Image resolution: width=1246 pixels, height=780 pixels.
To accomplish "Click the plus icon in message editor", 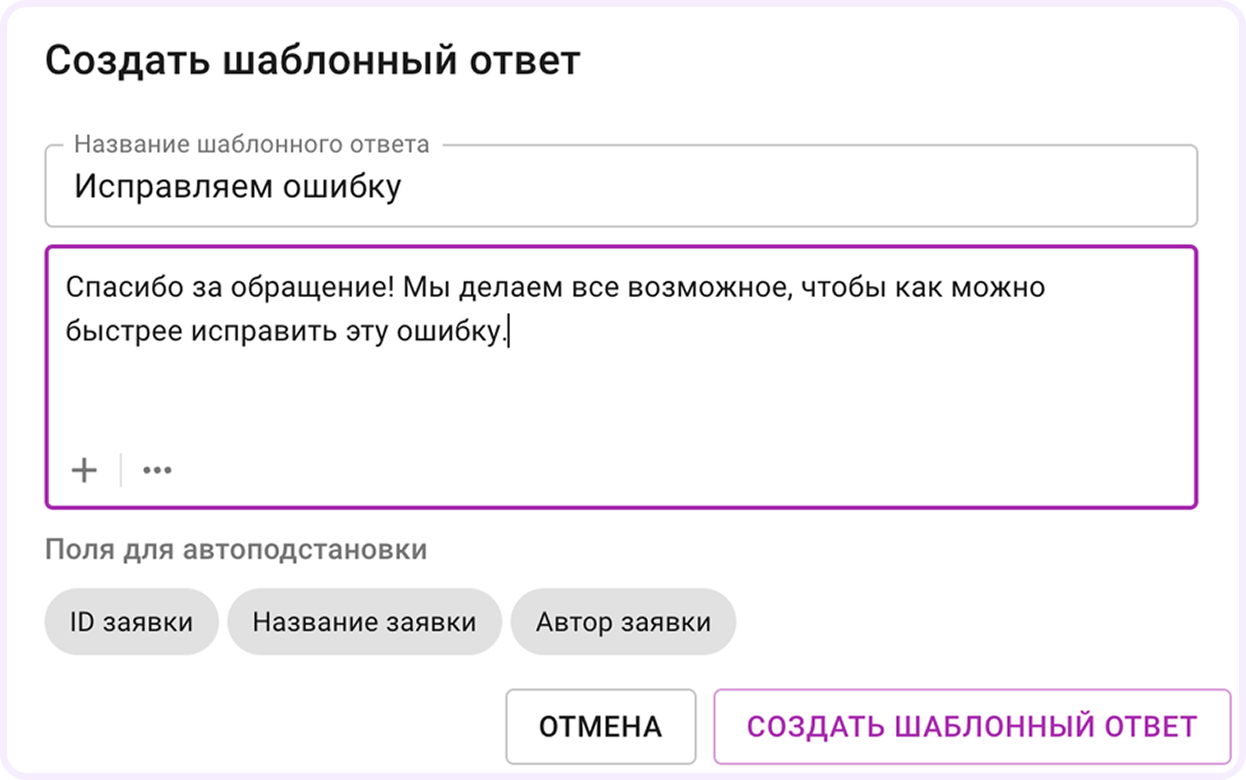I will click(x=84, y=469).
